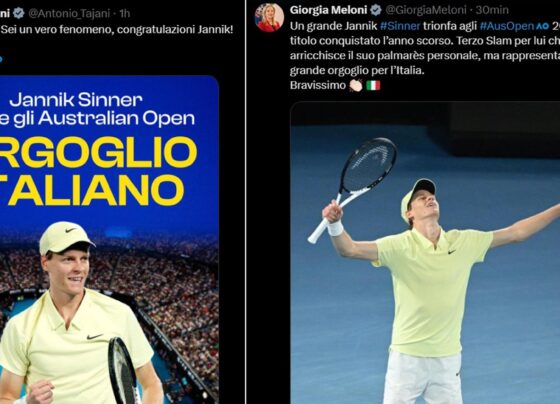This screenshot has height=404, width=560.
Task: Open the @Antonio_Tajani handle
Action: pyautogui.click(x=69, y=14)
